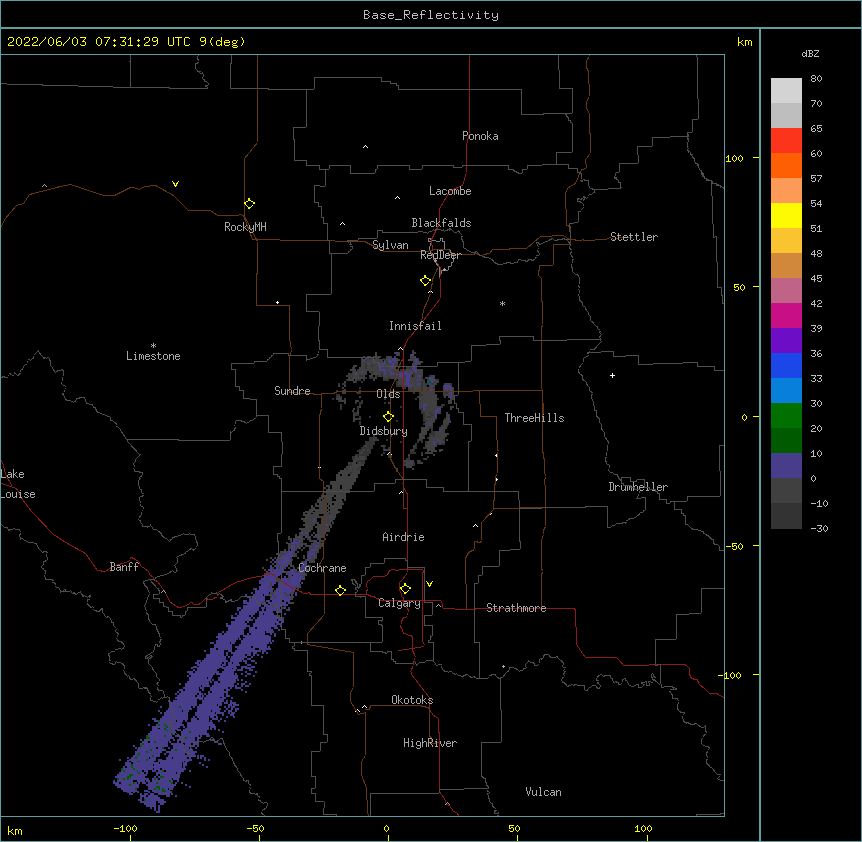
Task: Pick the light grey top swatch of the legend
Action: [786, 91]
